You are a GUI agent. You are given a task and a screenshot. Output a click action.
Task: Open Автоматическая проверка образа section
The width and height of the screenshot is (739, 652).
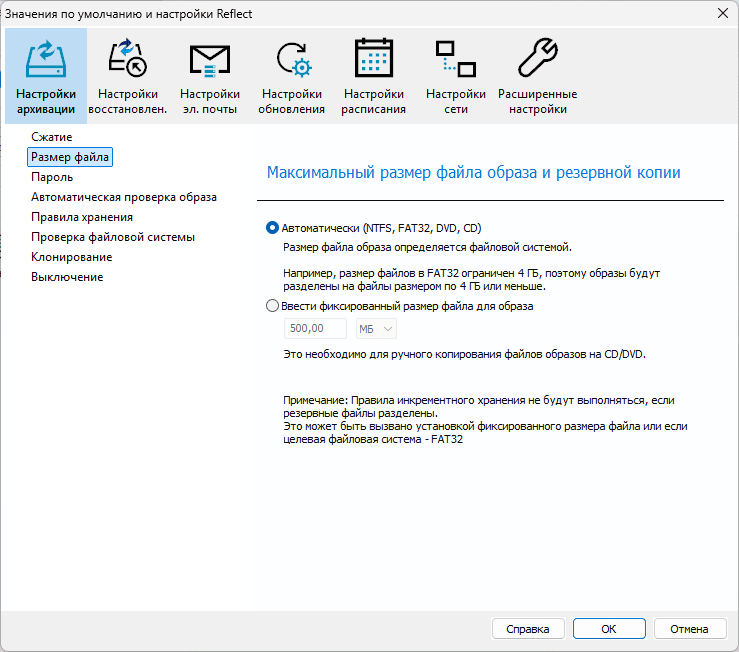(124, 197)
